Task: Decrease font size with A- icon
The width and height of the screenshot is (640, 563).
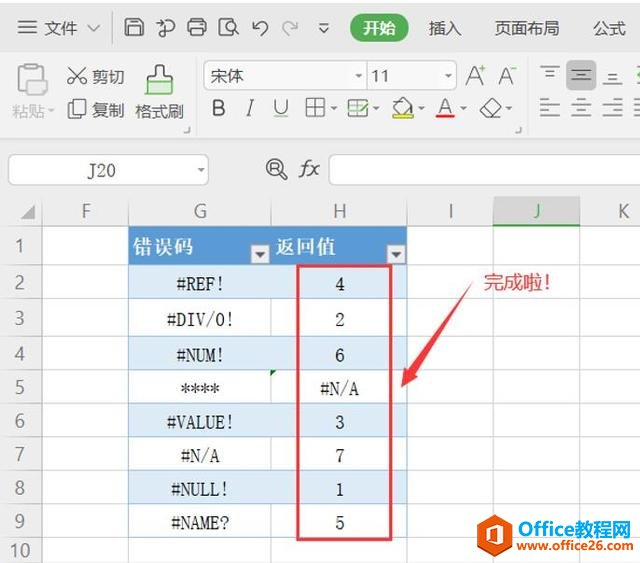Action: pos(507,76)
